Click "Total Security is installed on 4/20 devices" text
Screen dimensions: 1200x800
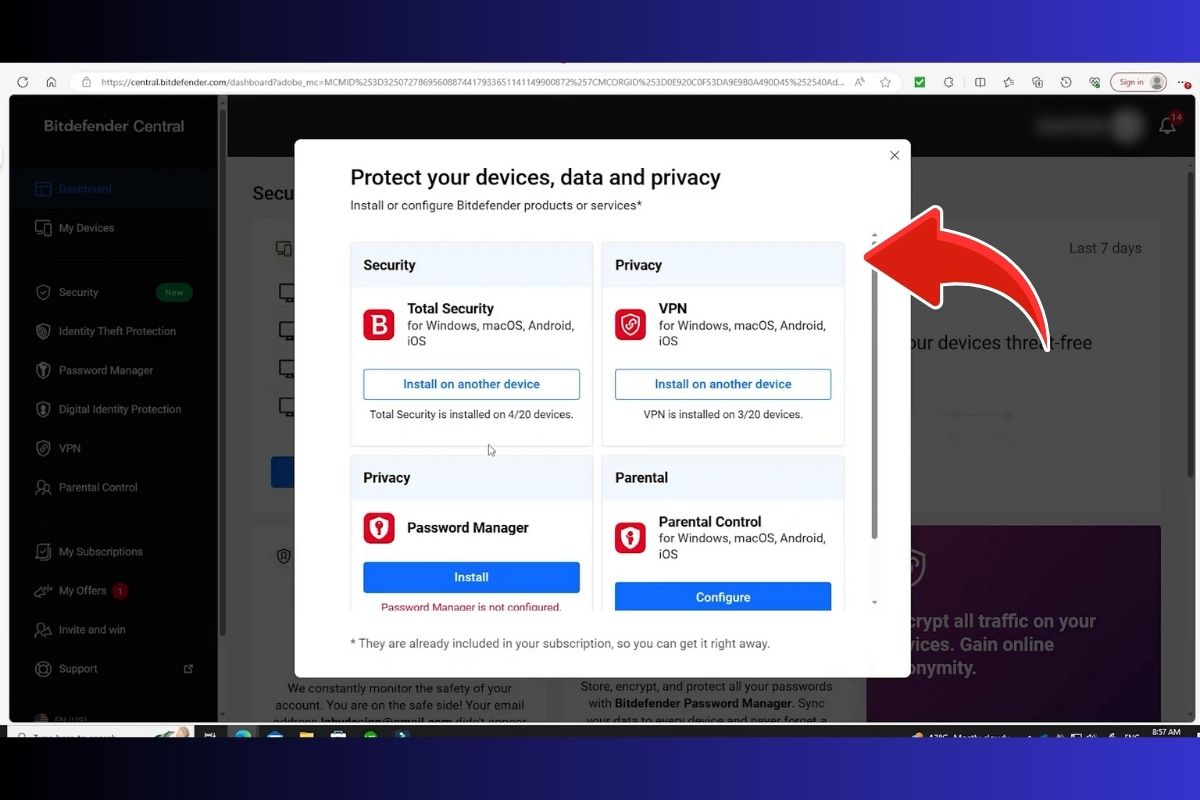point(471,414)
